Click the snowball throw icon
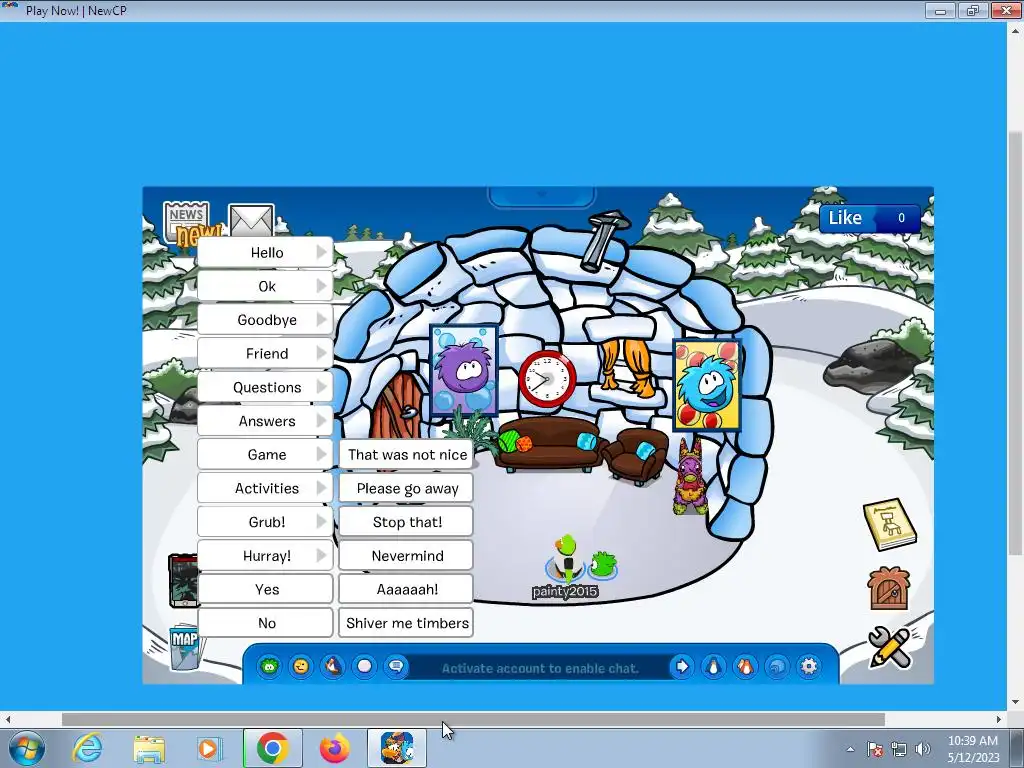 click(x=364, y=666)
